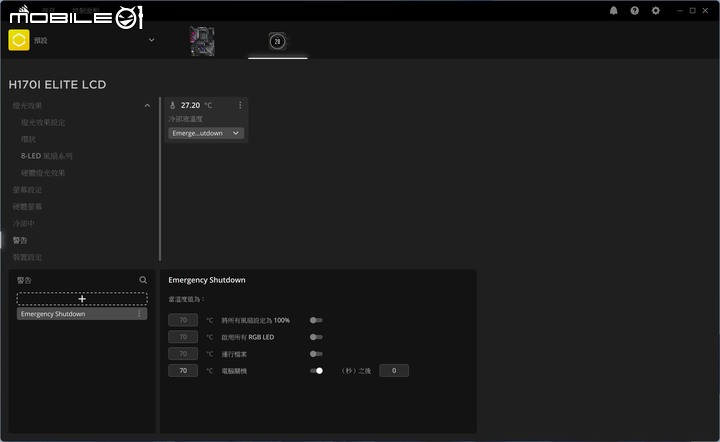Viewport: 720px width, 442px height.
Task: Click the temperature field in the RGB LED row
Action: coord(183,337)
